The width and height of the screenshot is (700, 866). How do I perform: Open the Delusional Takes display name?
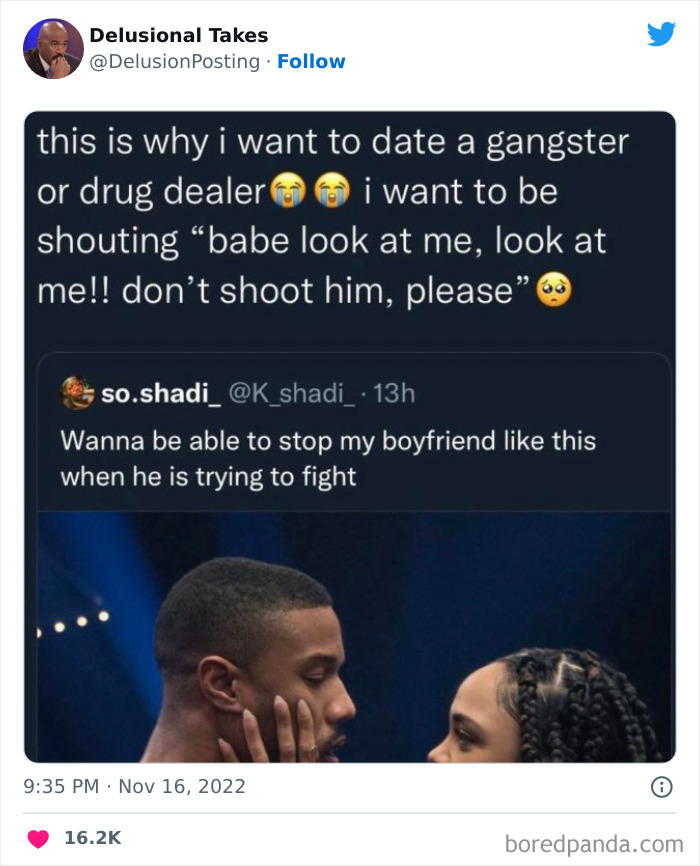(x=178, y=35)
